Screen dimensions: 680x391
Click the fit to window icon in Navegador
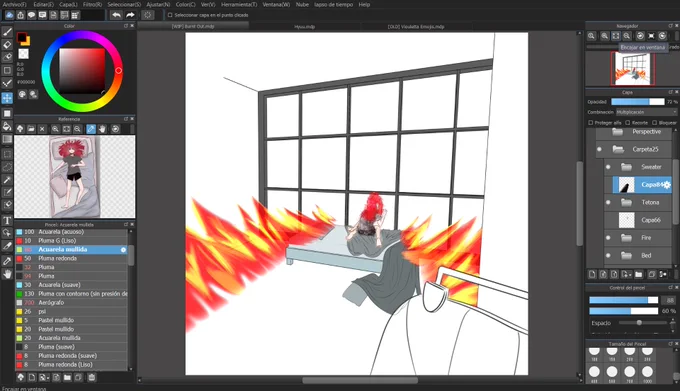[616, 36]
